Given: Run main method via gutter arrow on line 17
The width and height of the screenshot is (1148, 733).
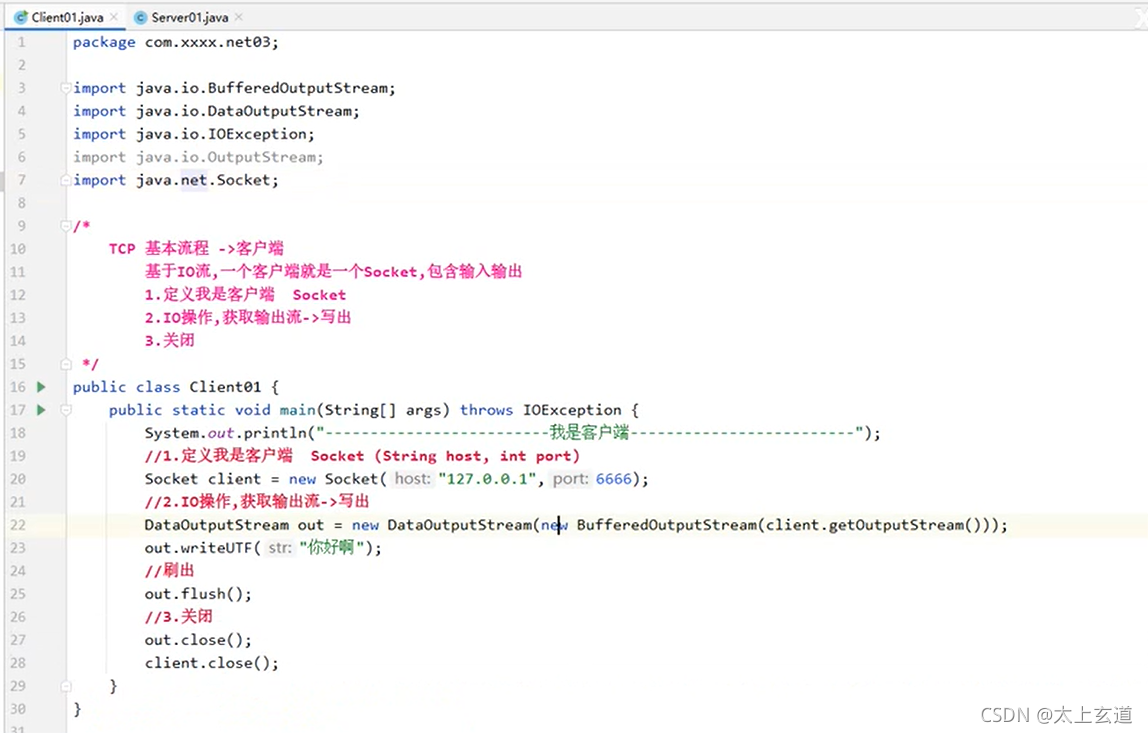Looking at the screenshot, I should coord(41,410).
